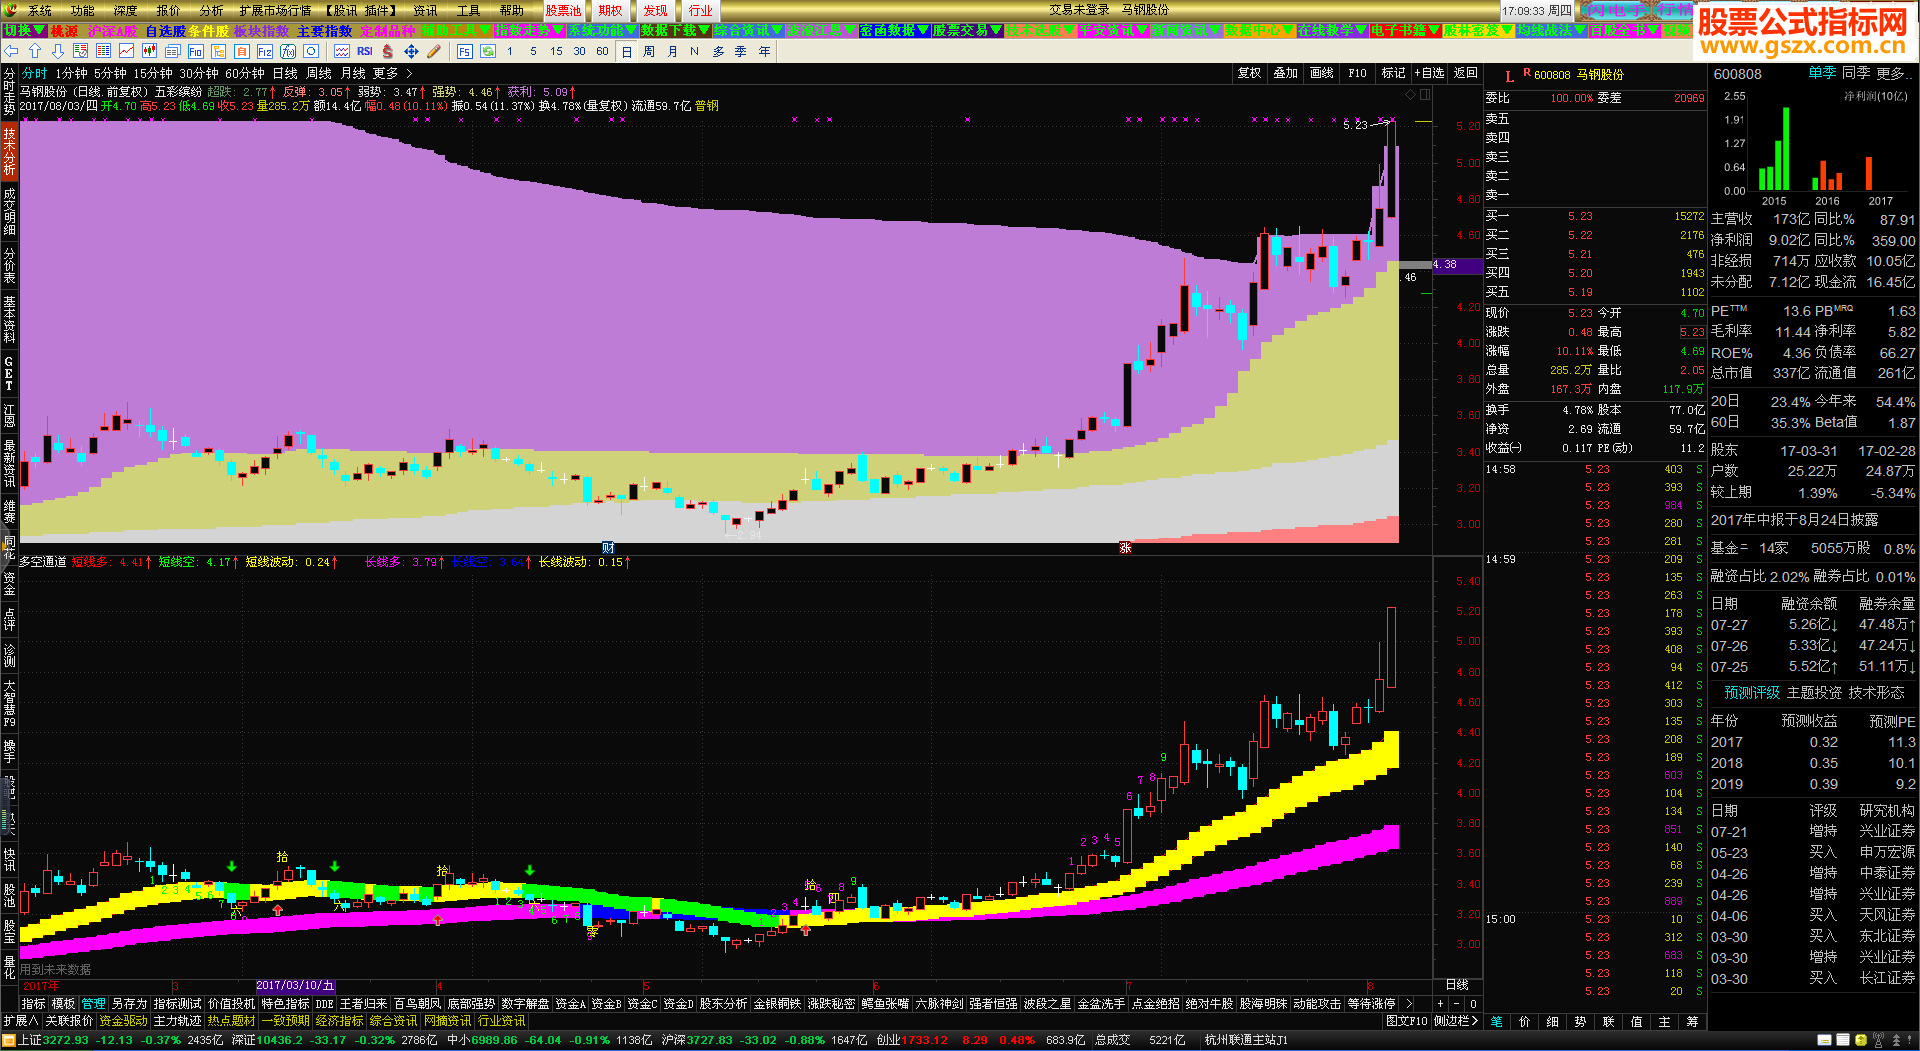The height and width of the screenshot is (1051, 1920).
Task: Open the intraday line chart icon
Action: coord(126,51)
